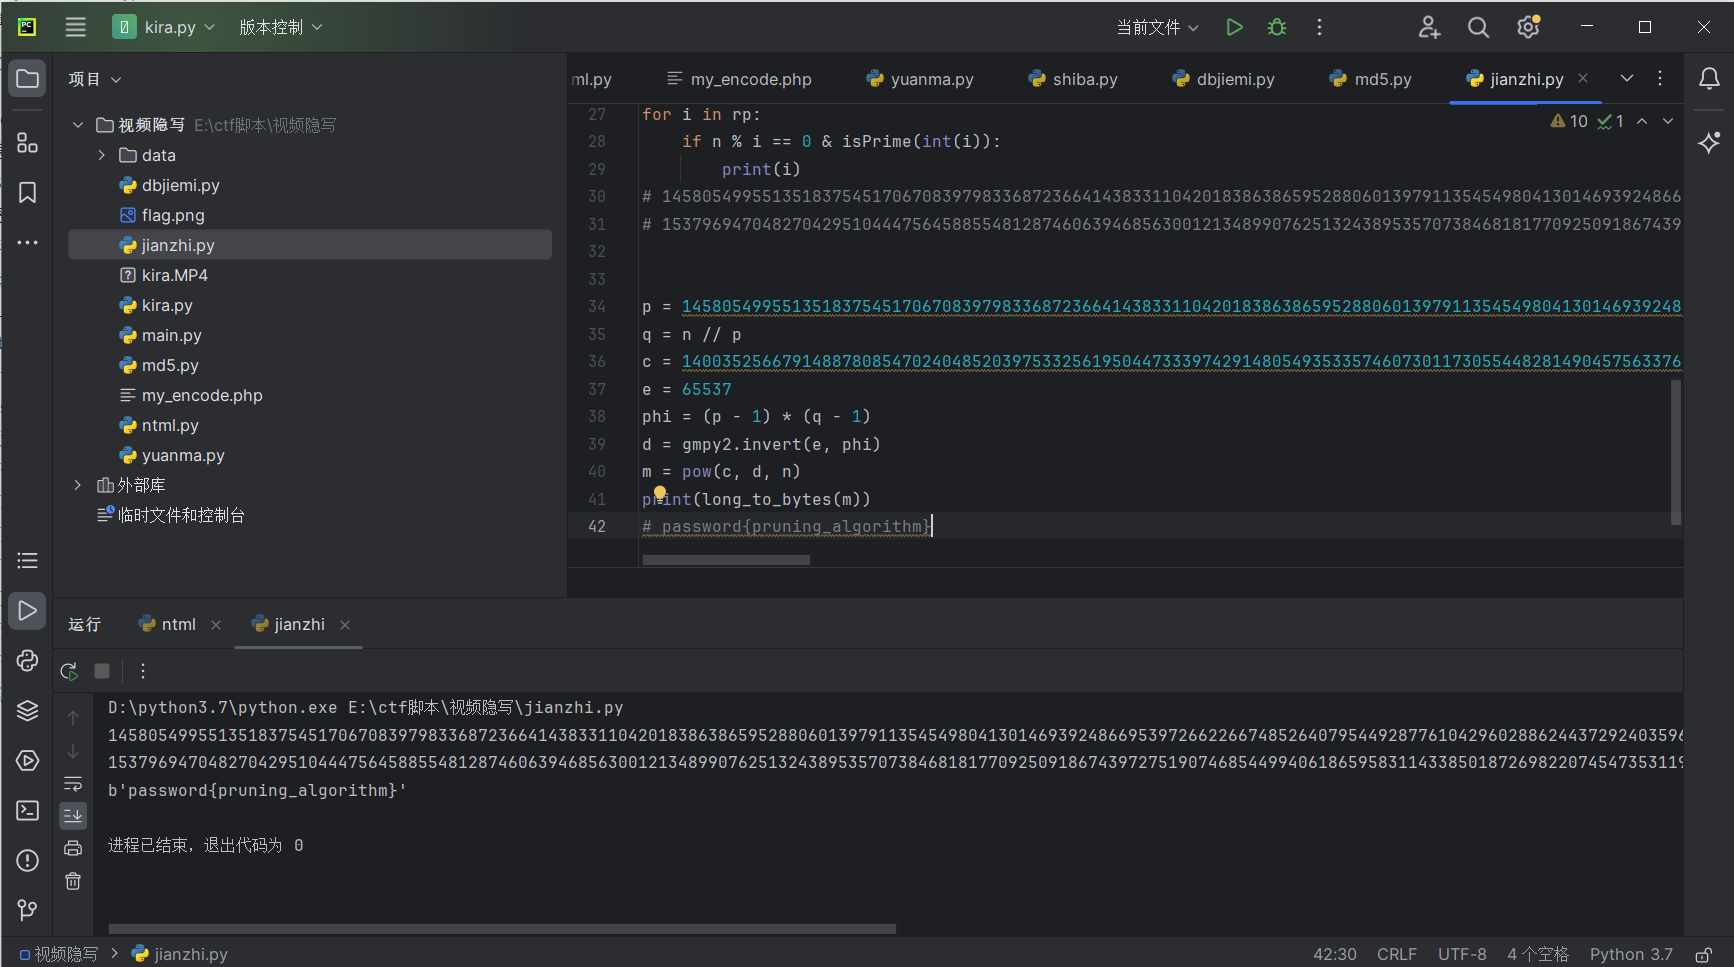1734x967 pixels.
Task: Open the Structure tool window icon
Action: pyautogui.click(x=27, y=143)
